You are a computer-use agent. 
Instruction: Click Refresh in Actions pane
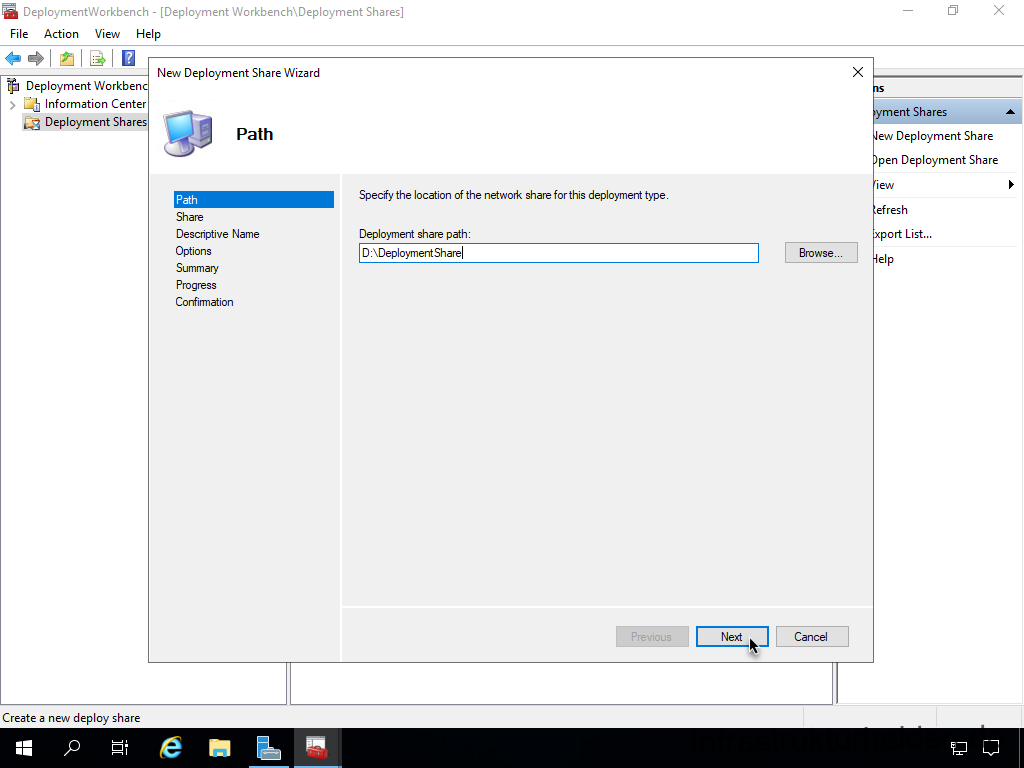pos(889,210)
